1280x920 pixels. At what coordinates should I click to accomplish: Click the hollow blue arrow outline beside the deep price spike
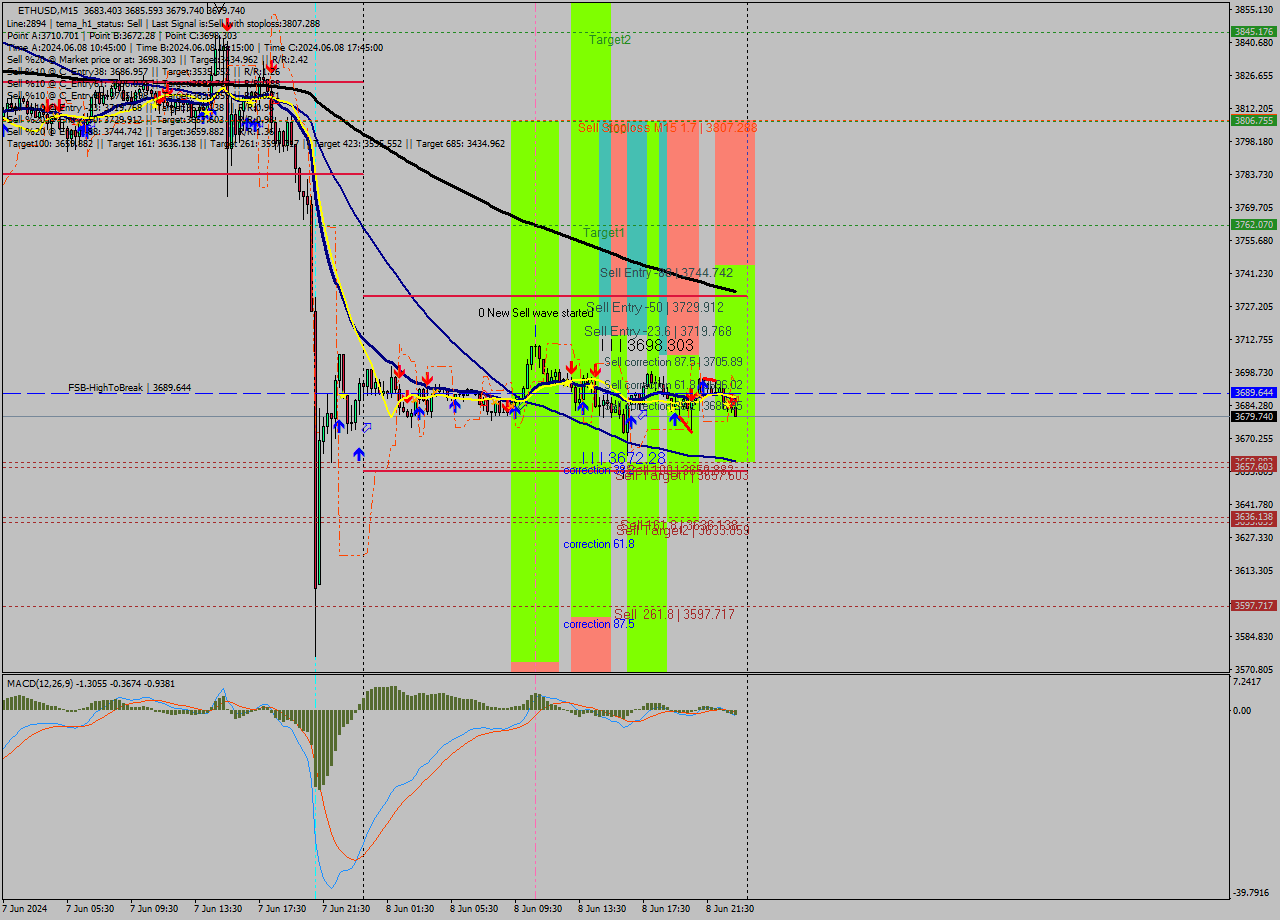pyautogui.click(x=366, y=427)
